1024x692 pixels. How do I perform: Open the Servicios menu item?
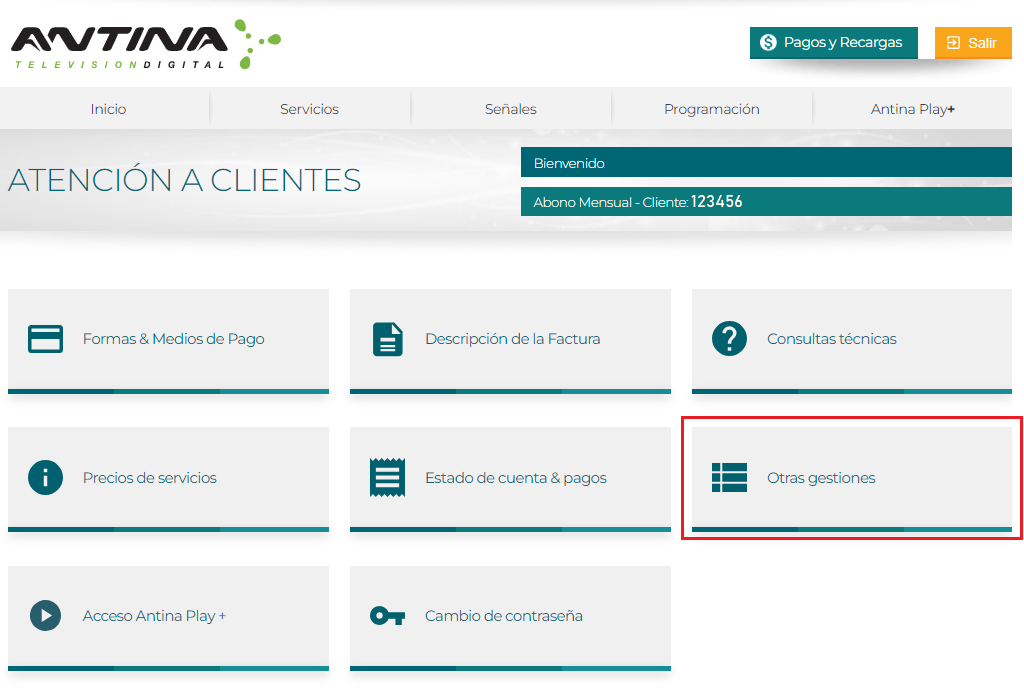pyautogui.click(x=309, y=109)
